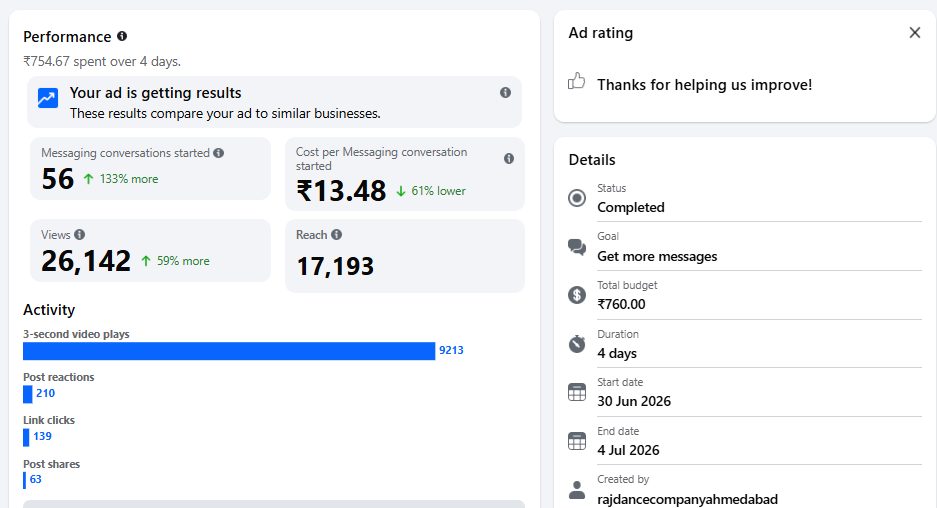This screenshot has height=508, width=937.
Task: Click the '4 days' duration value
Action: click(617, 353)
